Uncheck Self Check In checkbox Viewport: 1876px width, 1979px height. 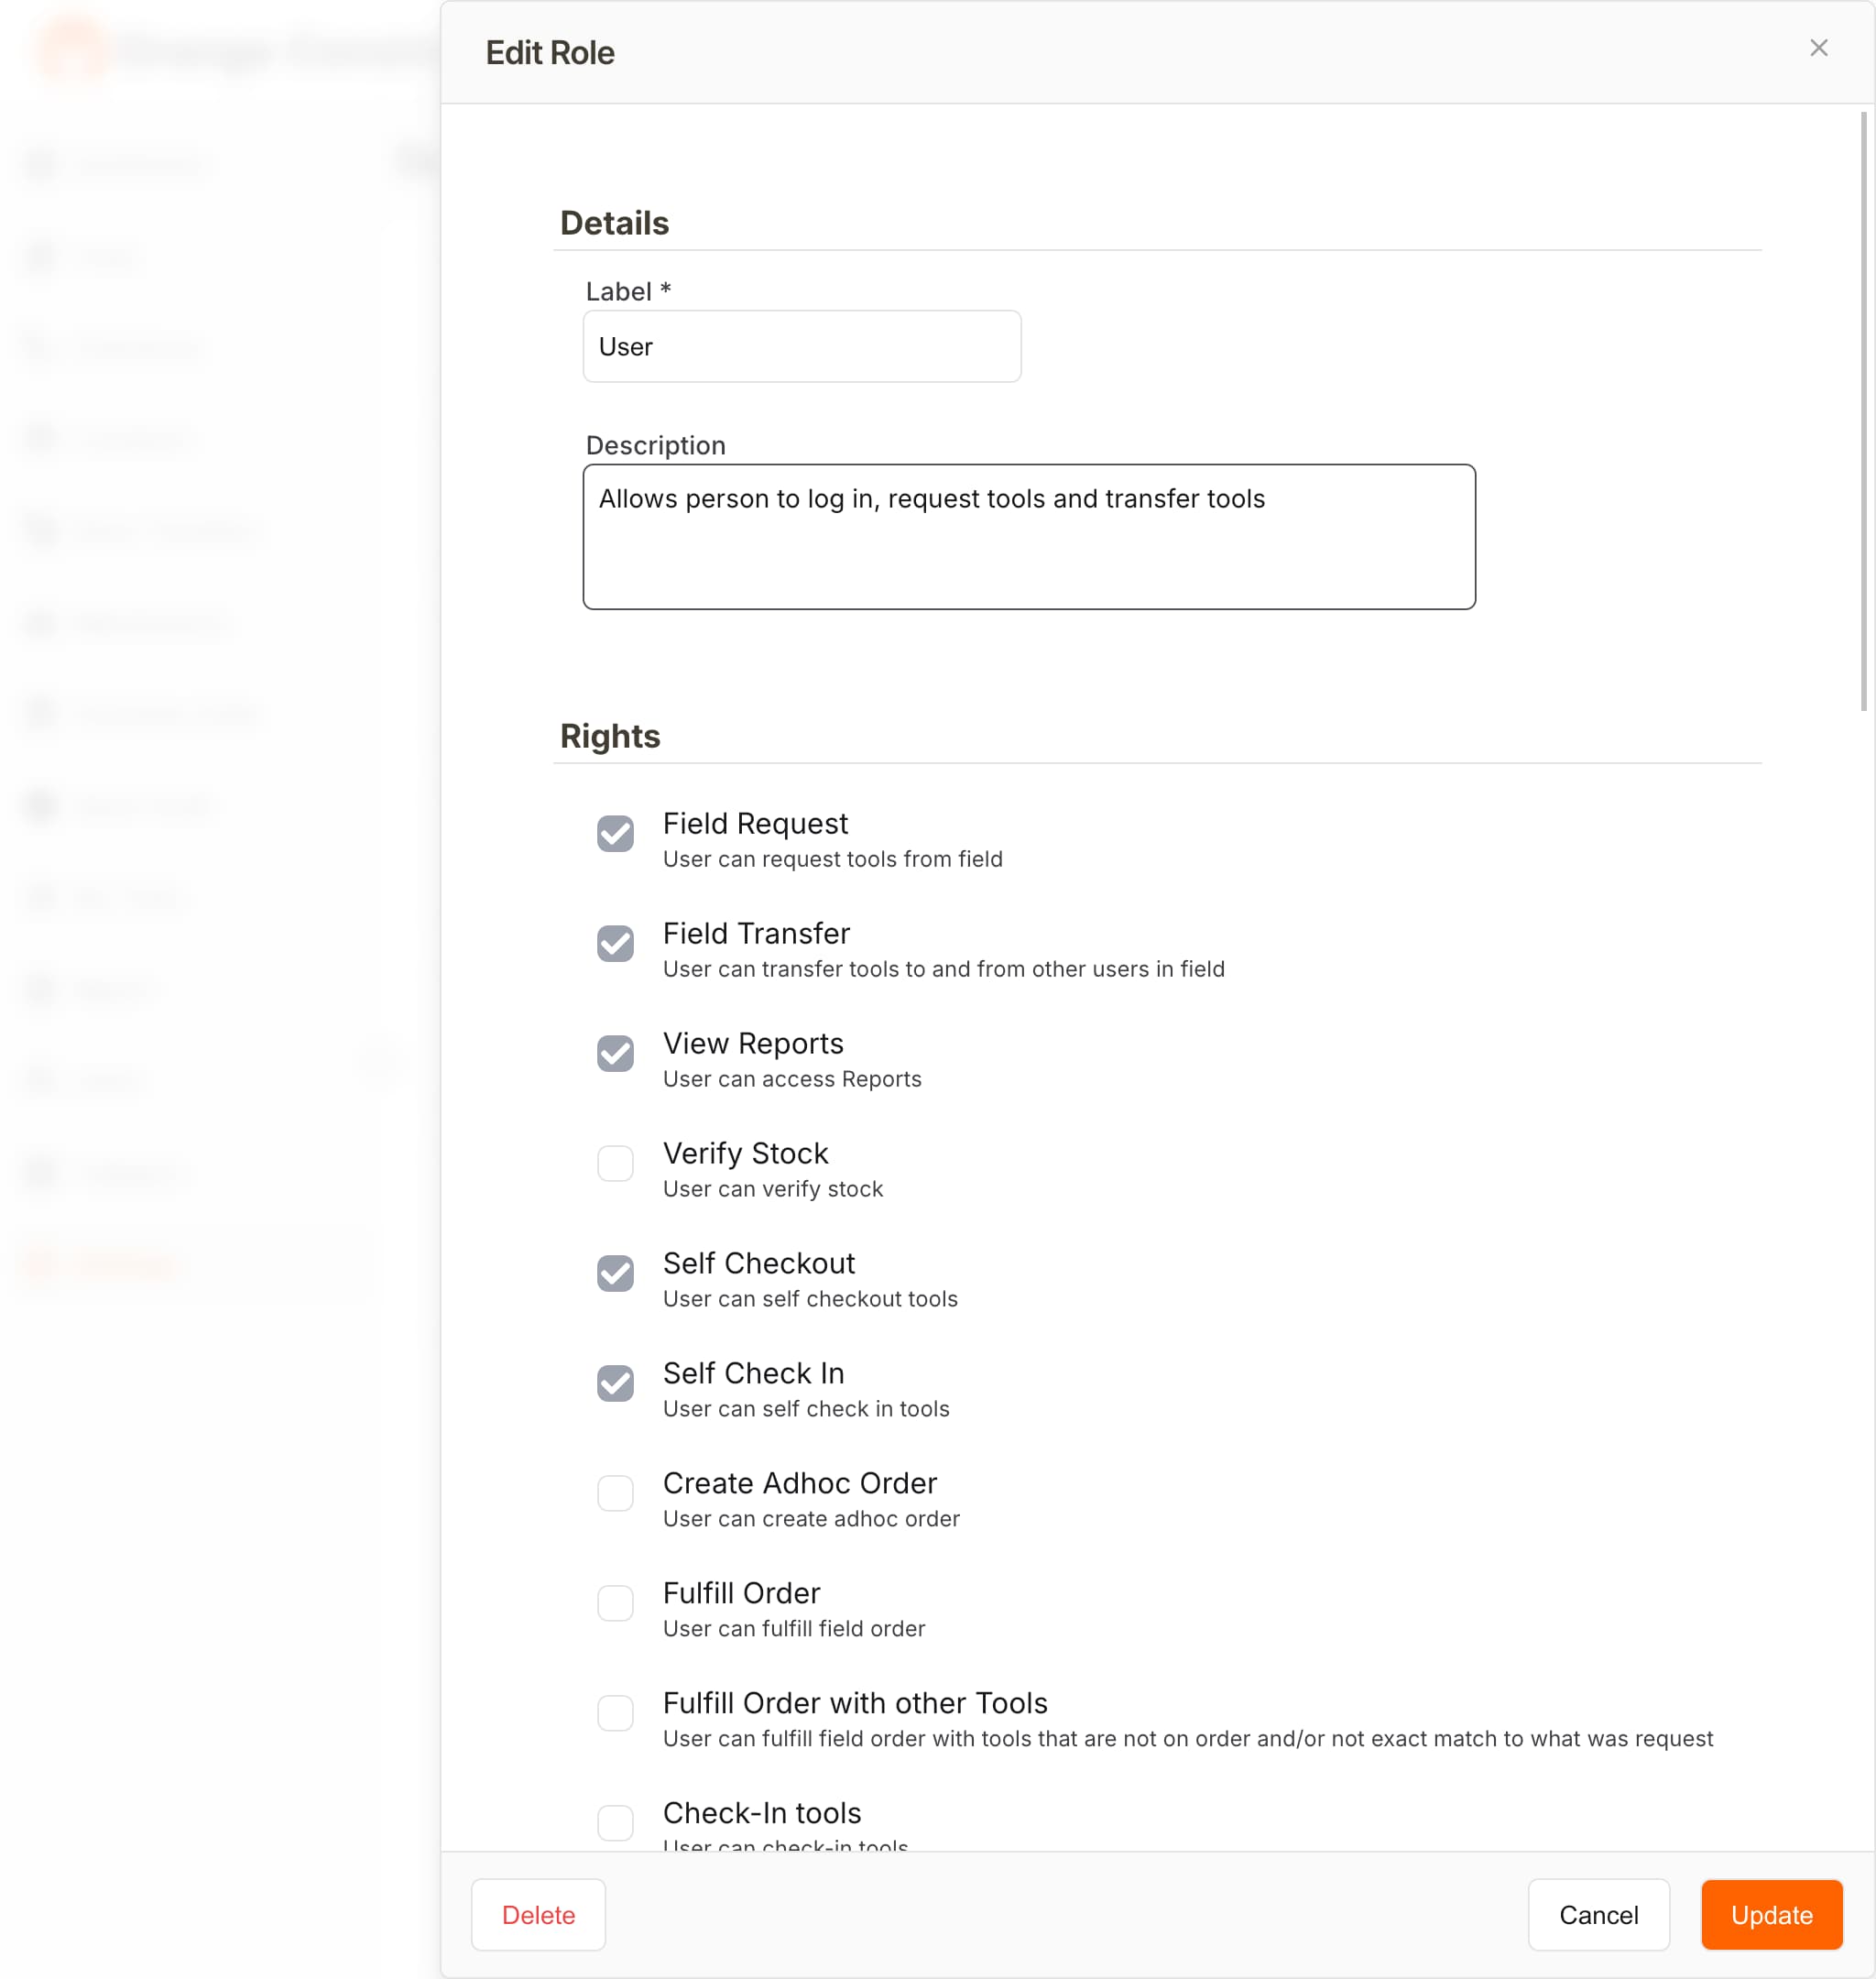pyautogui.click(x=615, y=1383)
